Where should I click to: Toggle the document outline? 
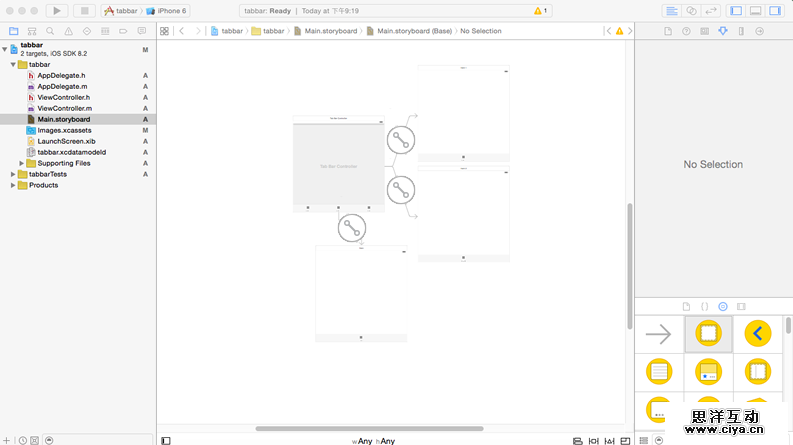(x=166, y=441)
